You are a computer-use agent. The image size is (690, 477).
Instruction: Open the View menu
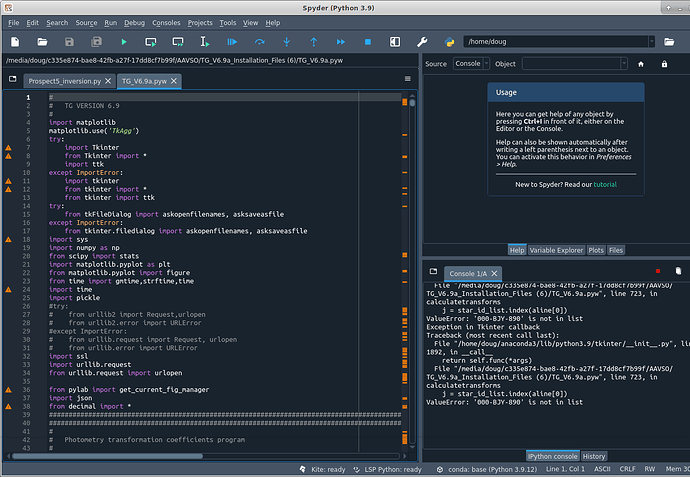[x=250, y=23]
